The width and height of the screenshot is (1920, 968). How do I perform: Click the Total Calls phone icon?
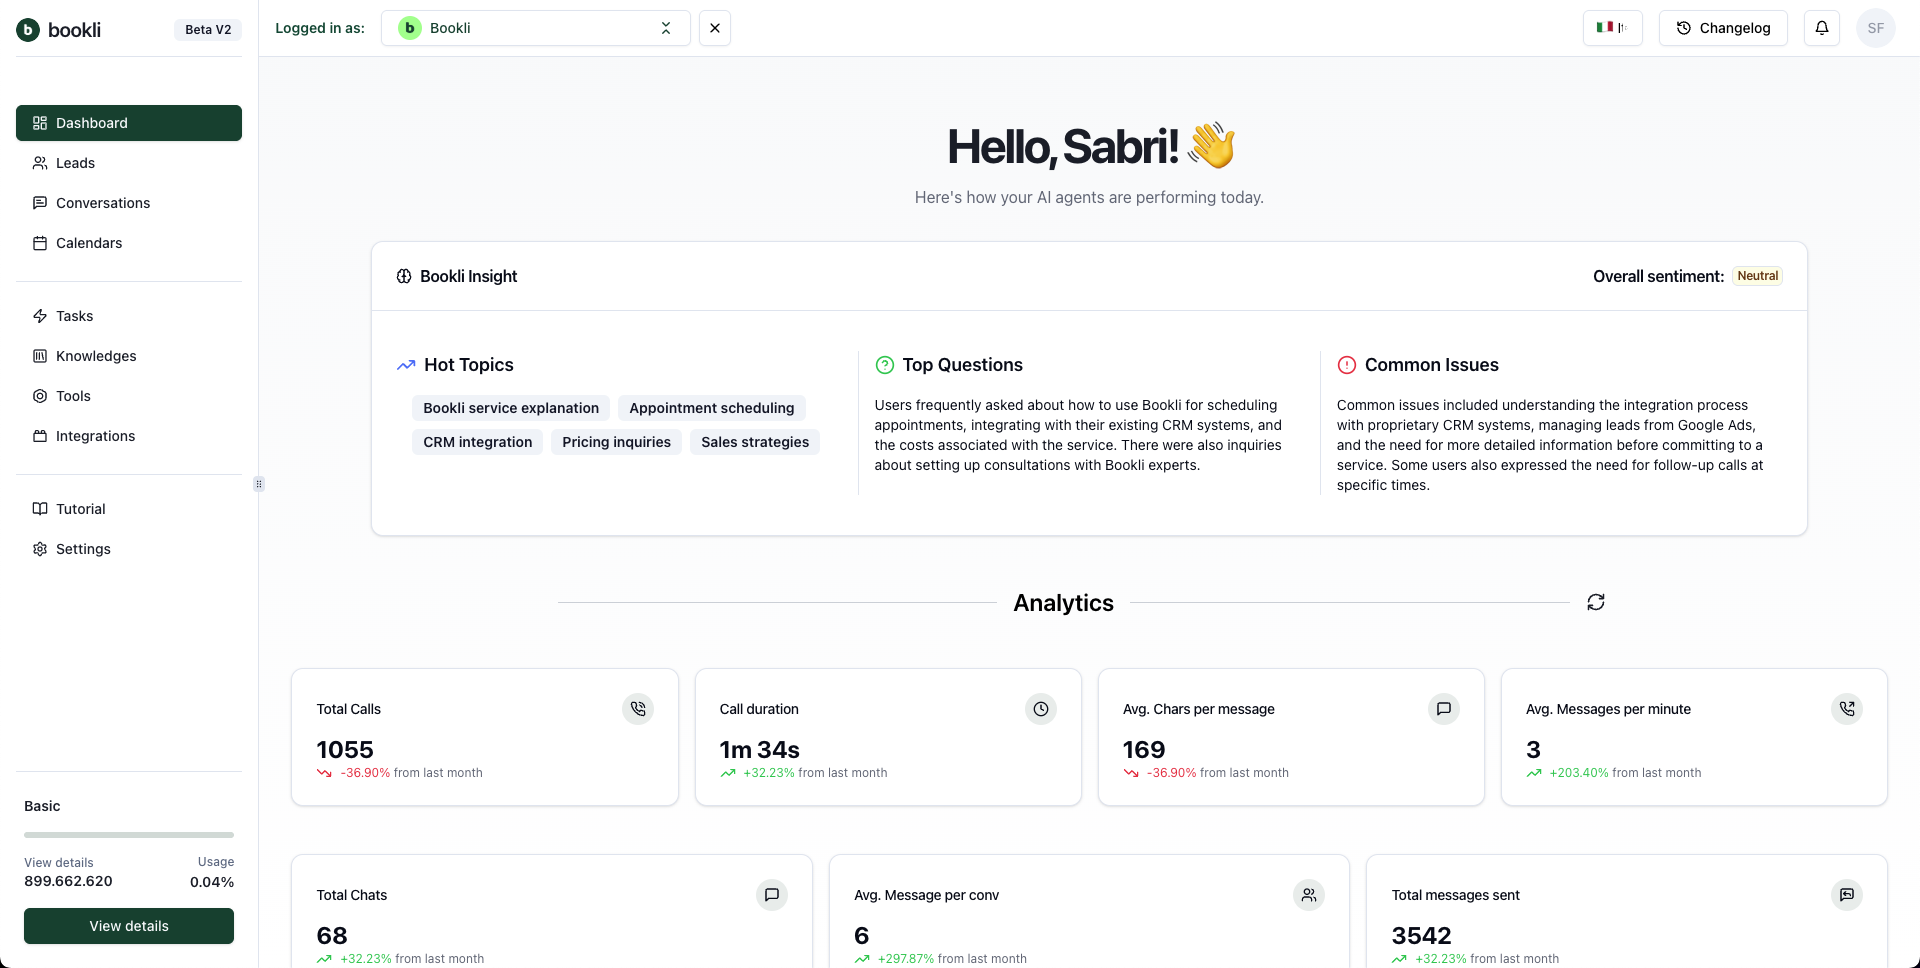638,709
